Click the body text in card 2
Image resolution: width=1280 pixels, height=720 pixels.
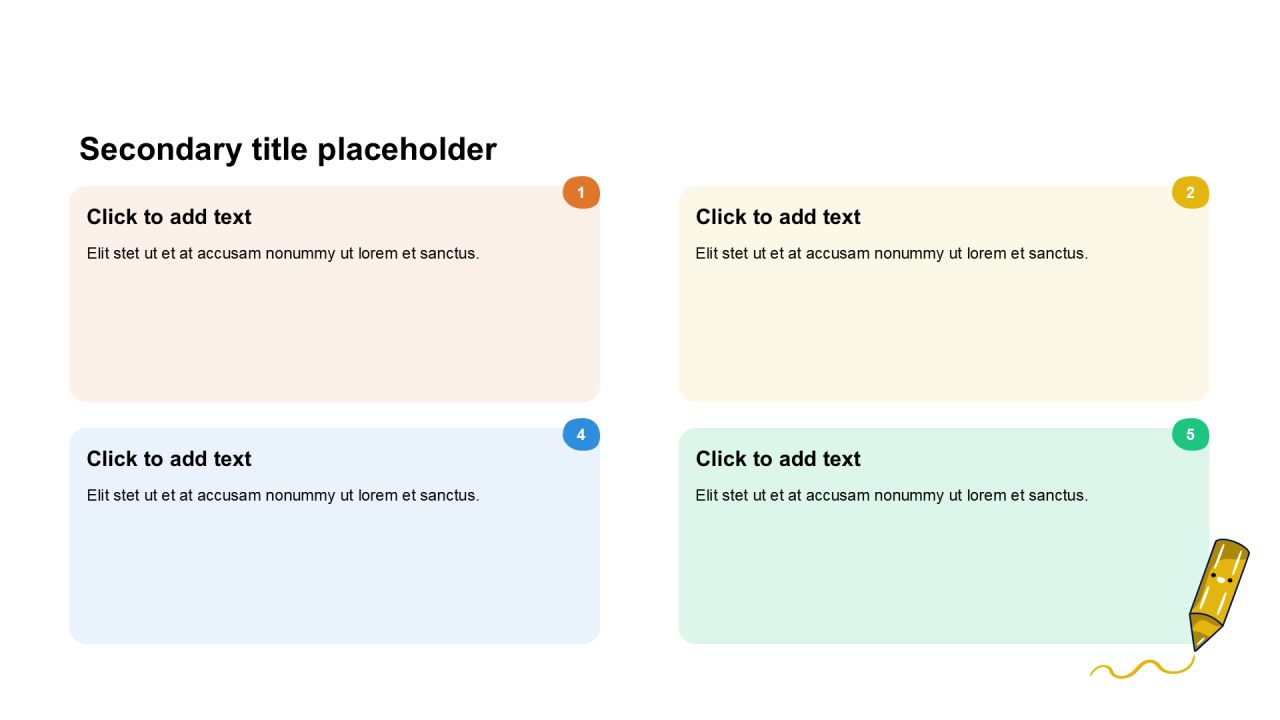tap(891, 254)
